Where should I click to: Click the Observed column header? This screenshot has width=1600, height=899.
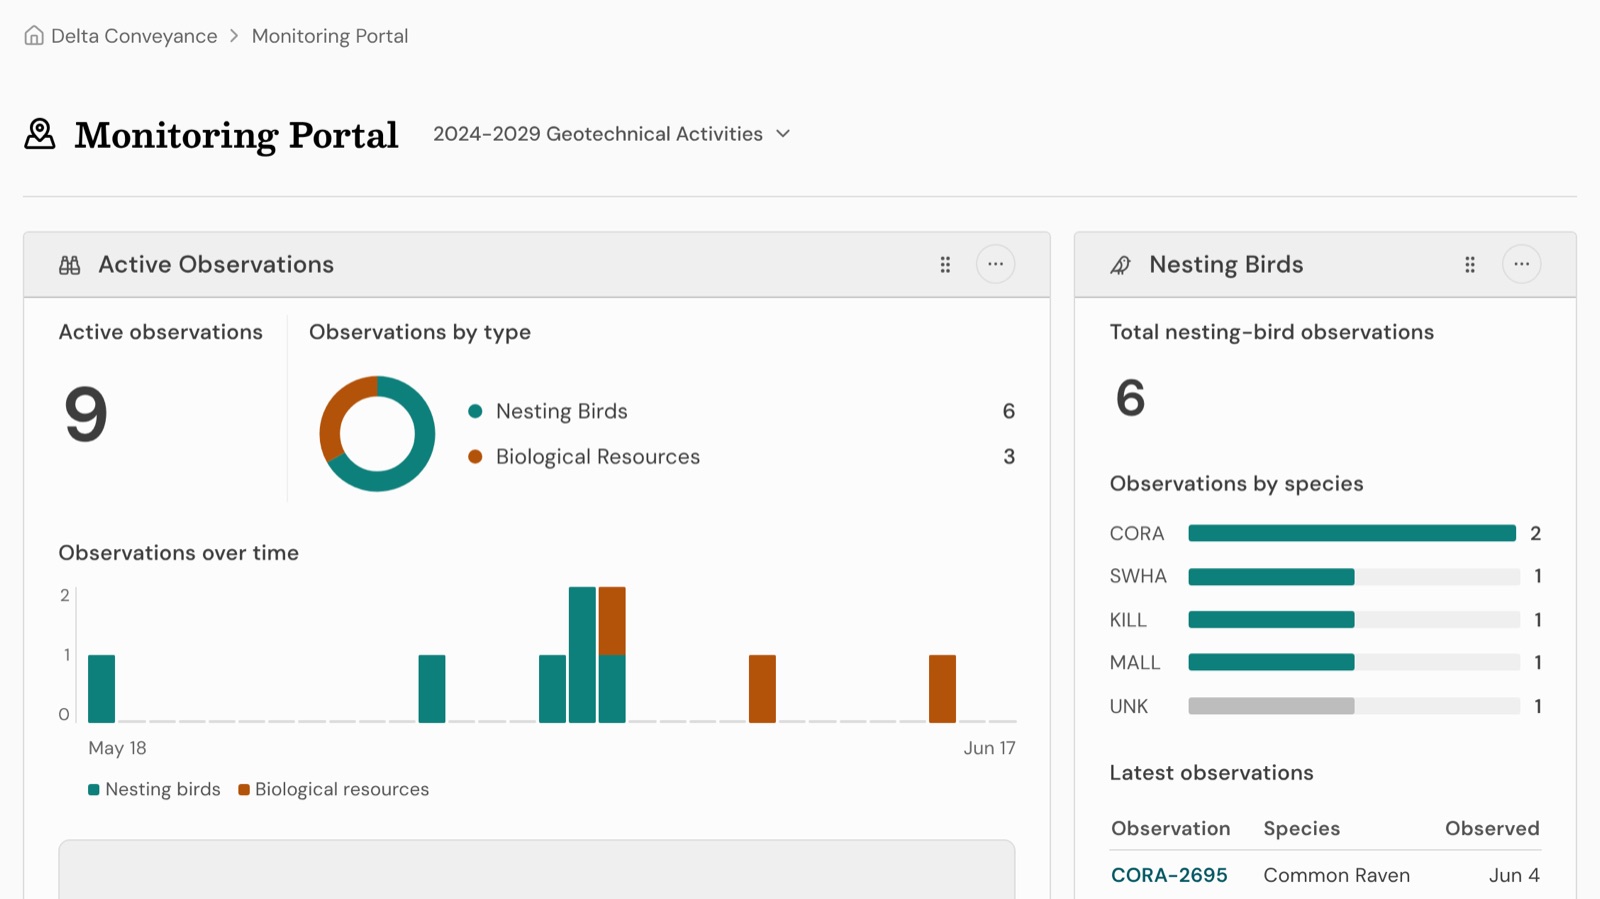click(1492, 828)
